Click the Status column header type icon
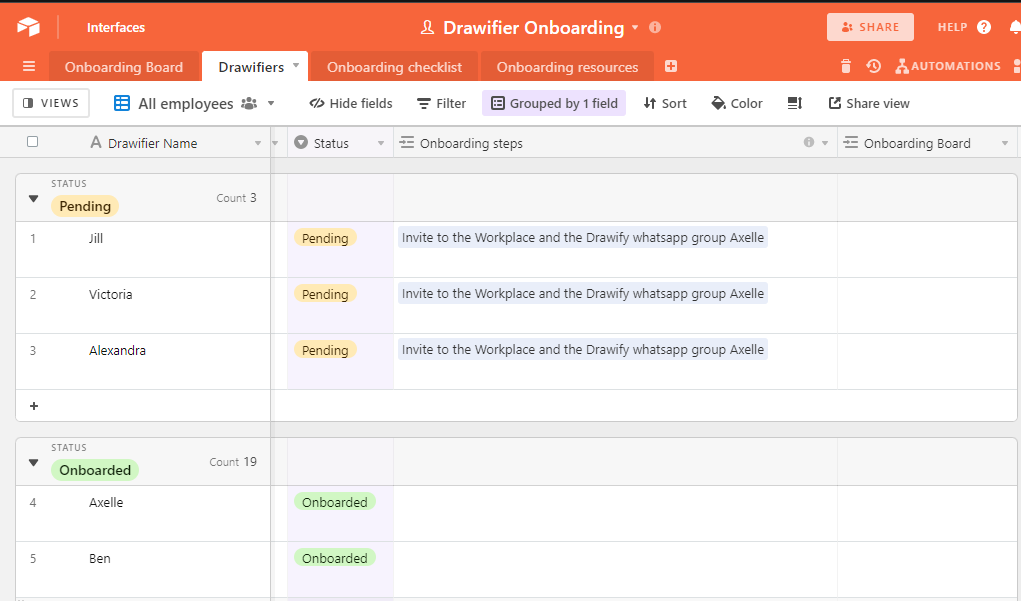The width and height of the screenshot is (1021, 601). (301, 142)
